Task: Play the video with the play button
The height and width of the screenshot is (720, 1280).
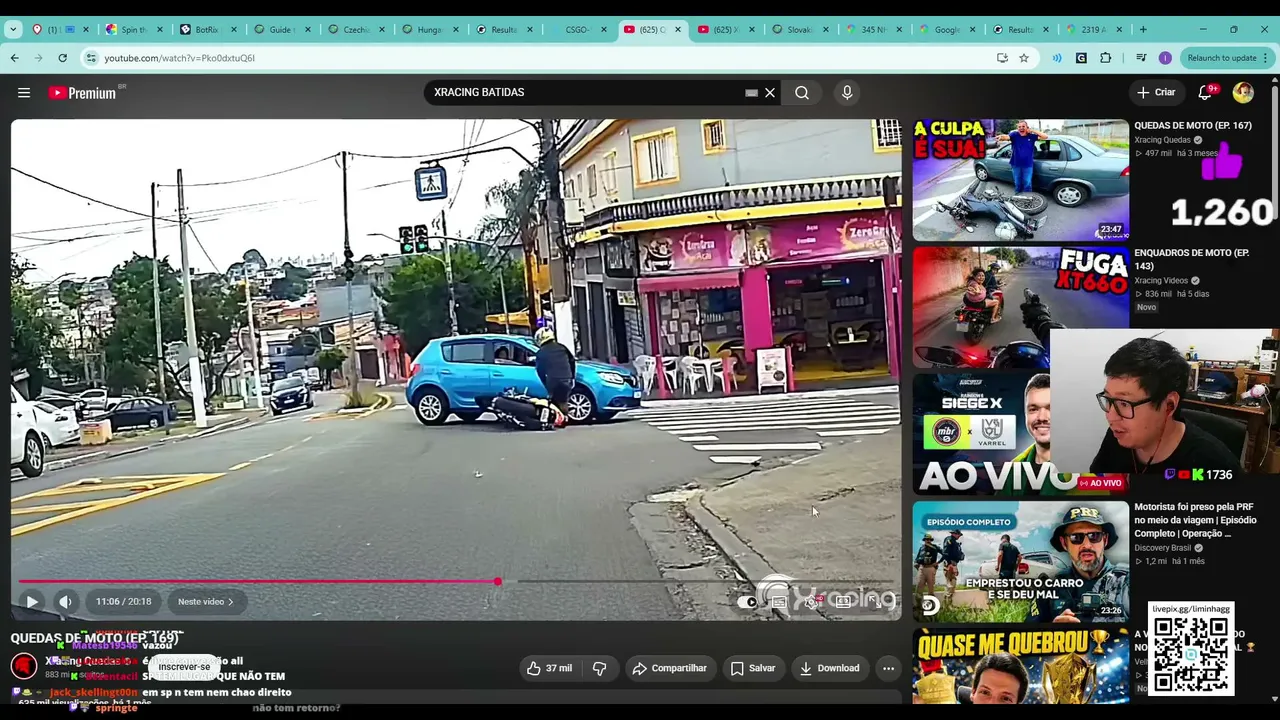Action: (x=32, y=602)
